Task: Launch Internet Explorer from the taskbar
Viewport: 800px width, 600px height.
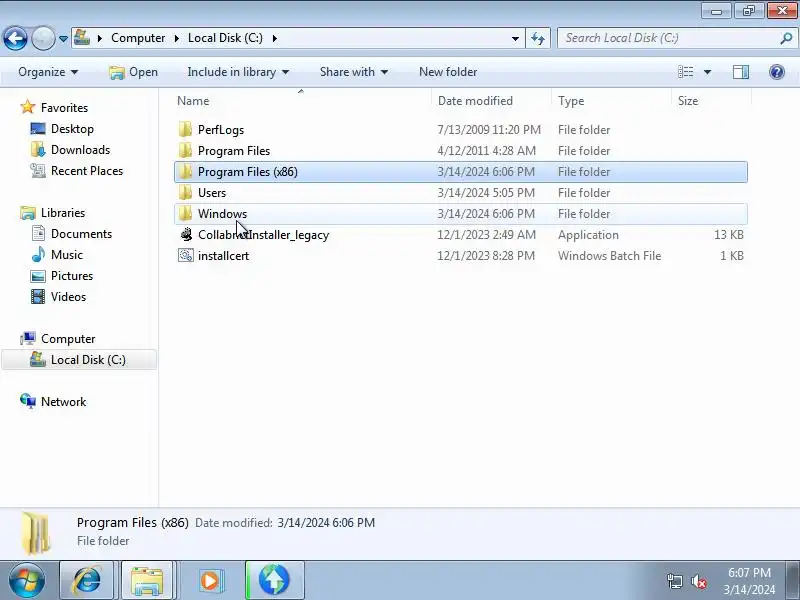Action: pos(87,580)
